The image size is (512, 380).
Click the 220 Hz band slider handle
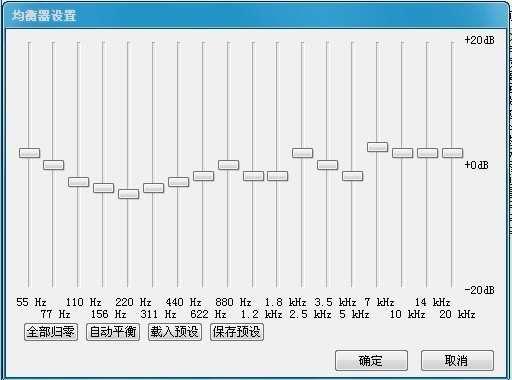[x=128, y=194]
